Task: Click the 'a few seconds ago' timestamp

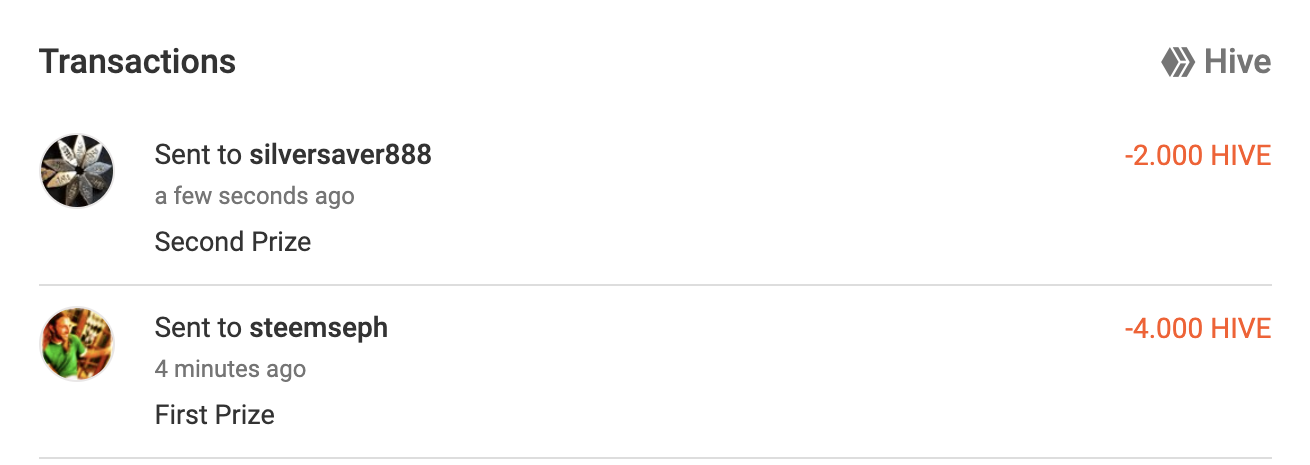Action: coord(255,196)
